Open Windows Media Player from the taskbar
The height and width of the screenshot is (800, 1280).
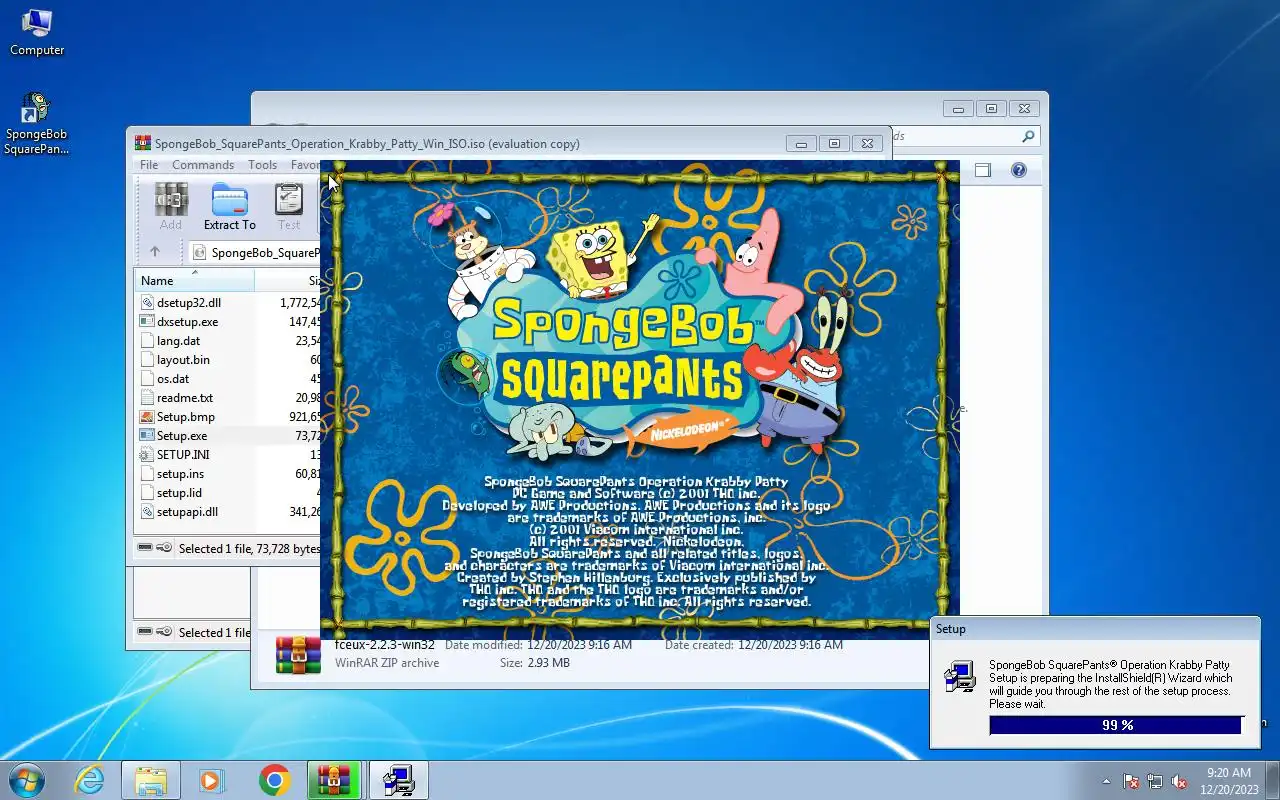(x=212, y=780)
